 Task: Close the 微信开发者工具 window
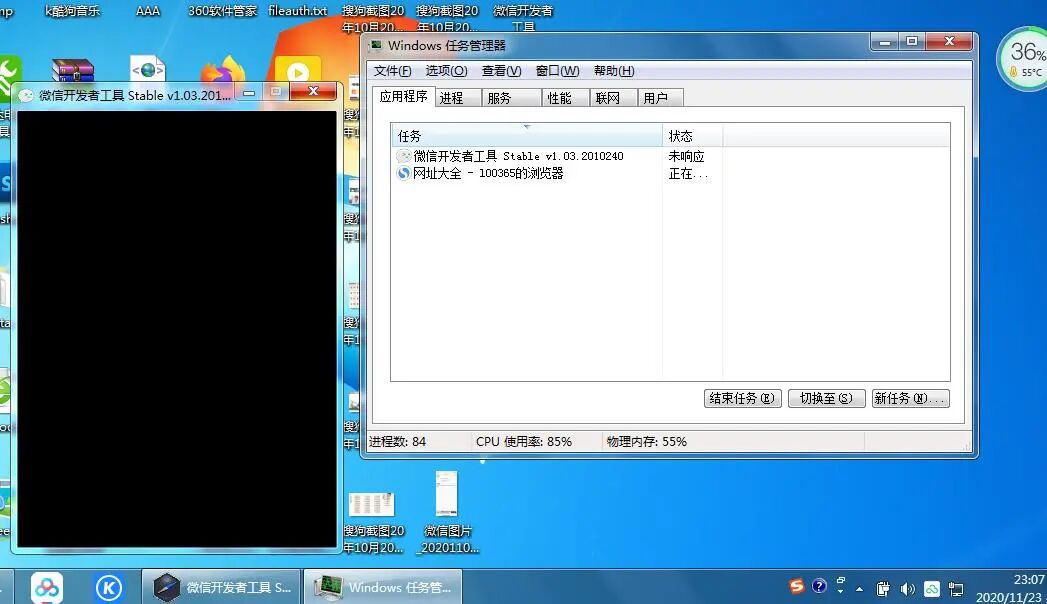click(x=313, y=91)
